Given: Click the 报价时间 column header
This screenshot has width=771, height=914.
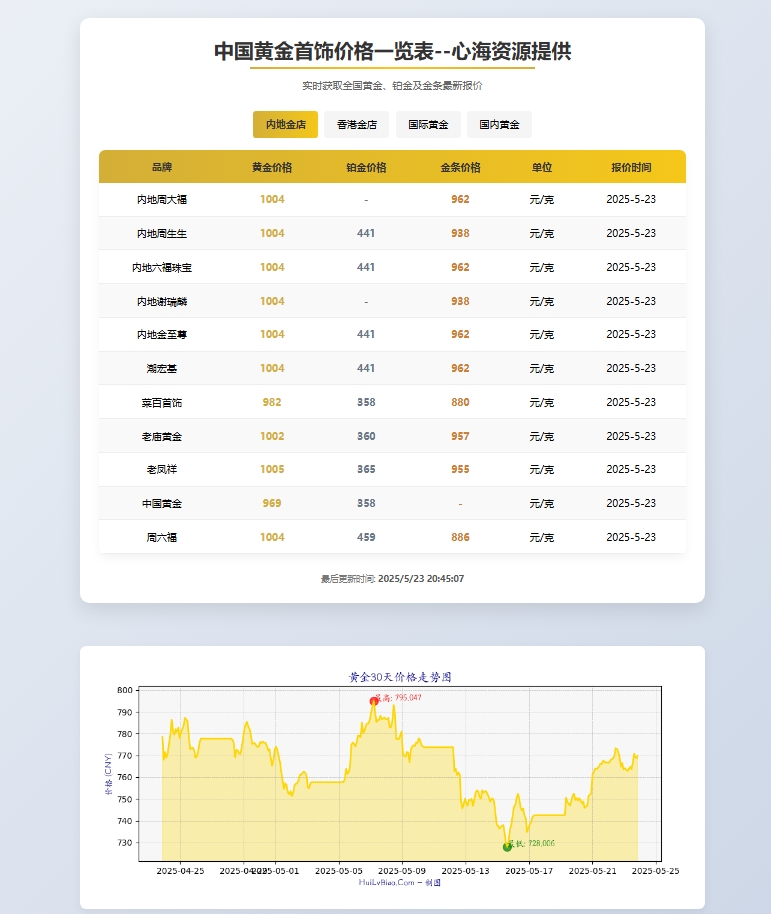Looking at the screenshot, I should pos(631,167).
